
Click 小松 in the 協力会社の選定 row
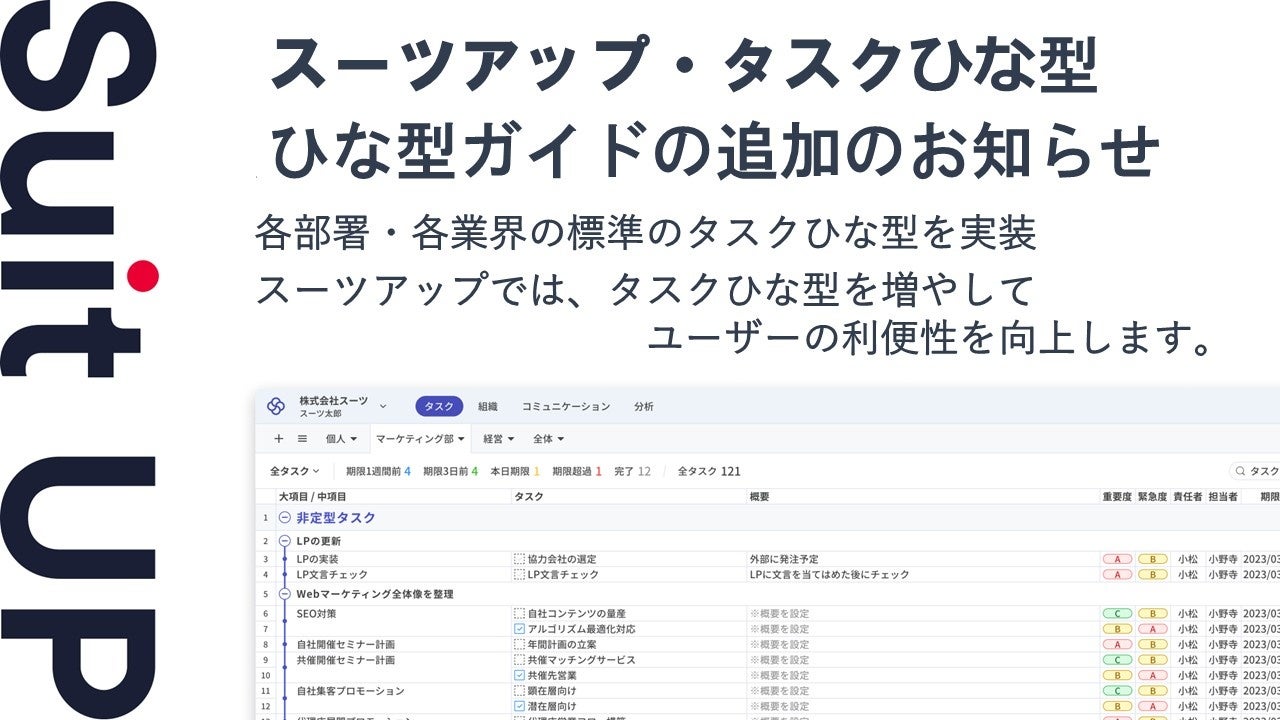click(x=1187, y=560)
